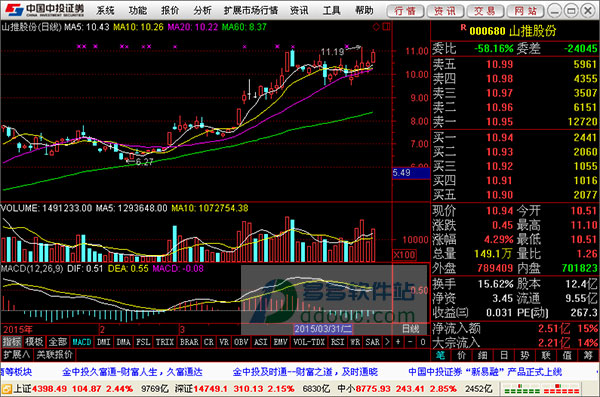The image size is (600, 397).
Task: Click the red diamond icon above chart
Action: [376, 27]
